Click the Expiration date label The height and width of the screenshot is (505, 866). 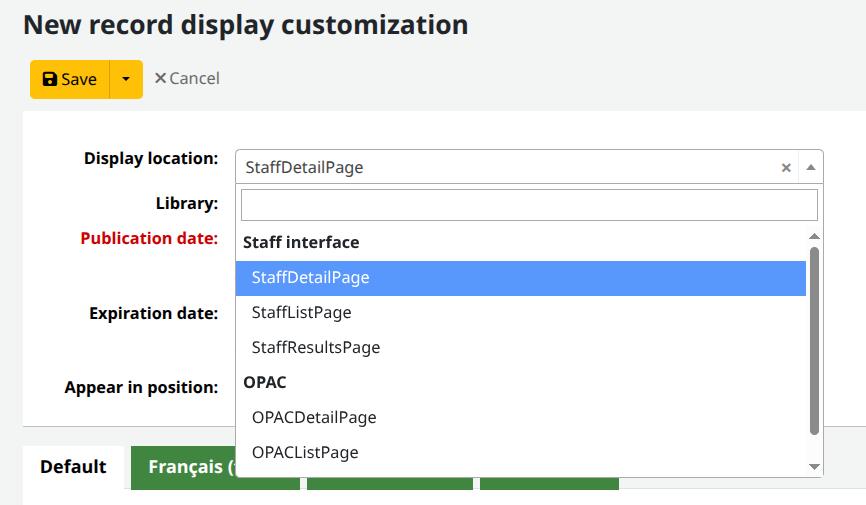pyautogui.click(x=153, y=313)
